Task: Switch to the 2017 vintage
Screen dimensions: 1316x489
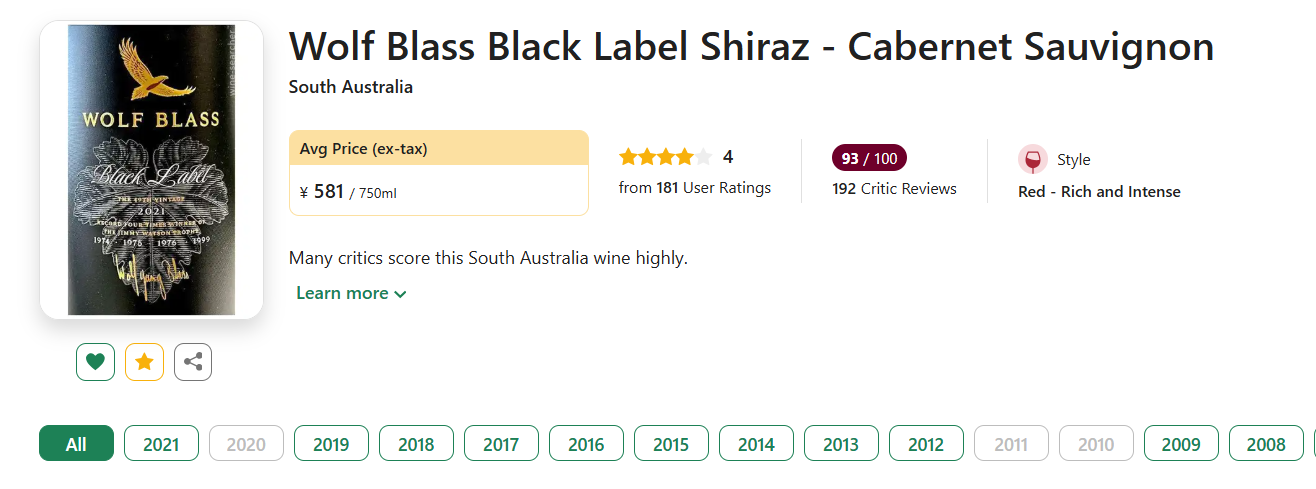Action: click(x=501, y=444)
